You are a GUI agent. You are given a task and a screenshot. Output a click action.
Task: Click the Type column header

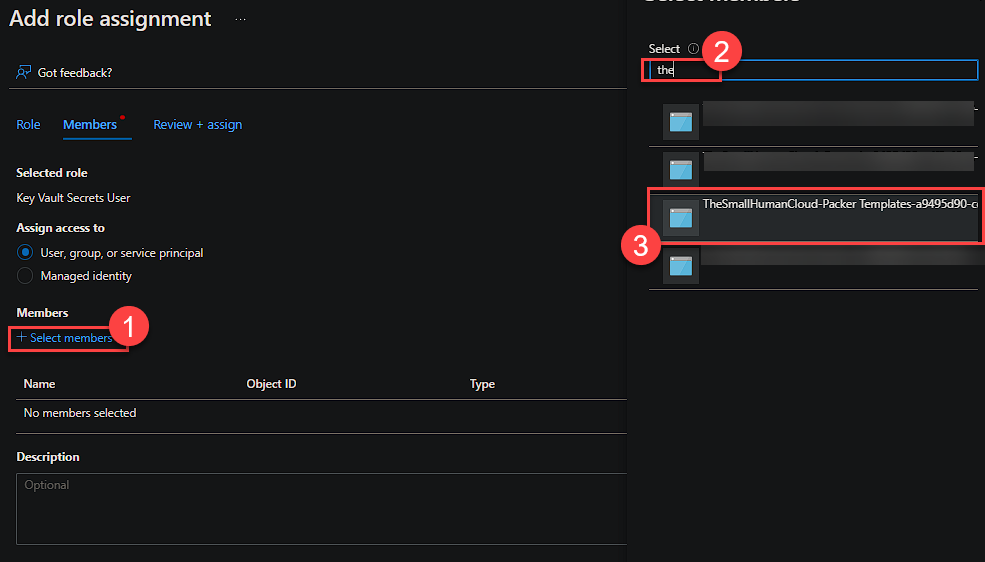coord(482,384)
